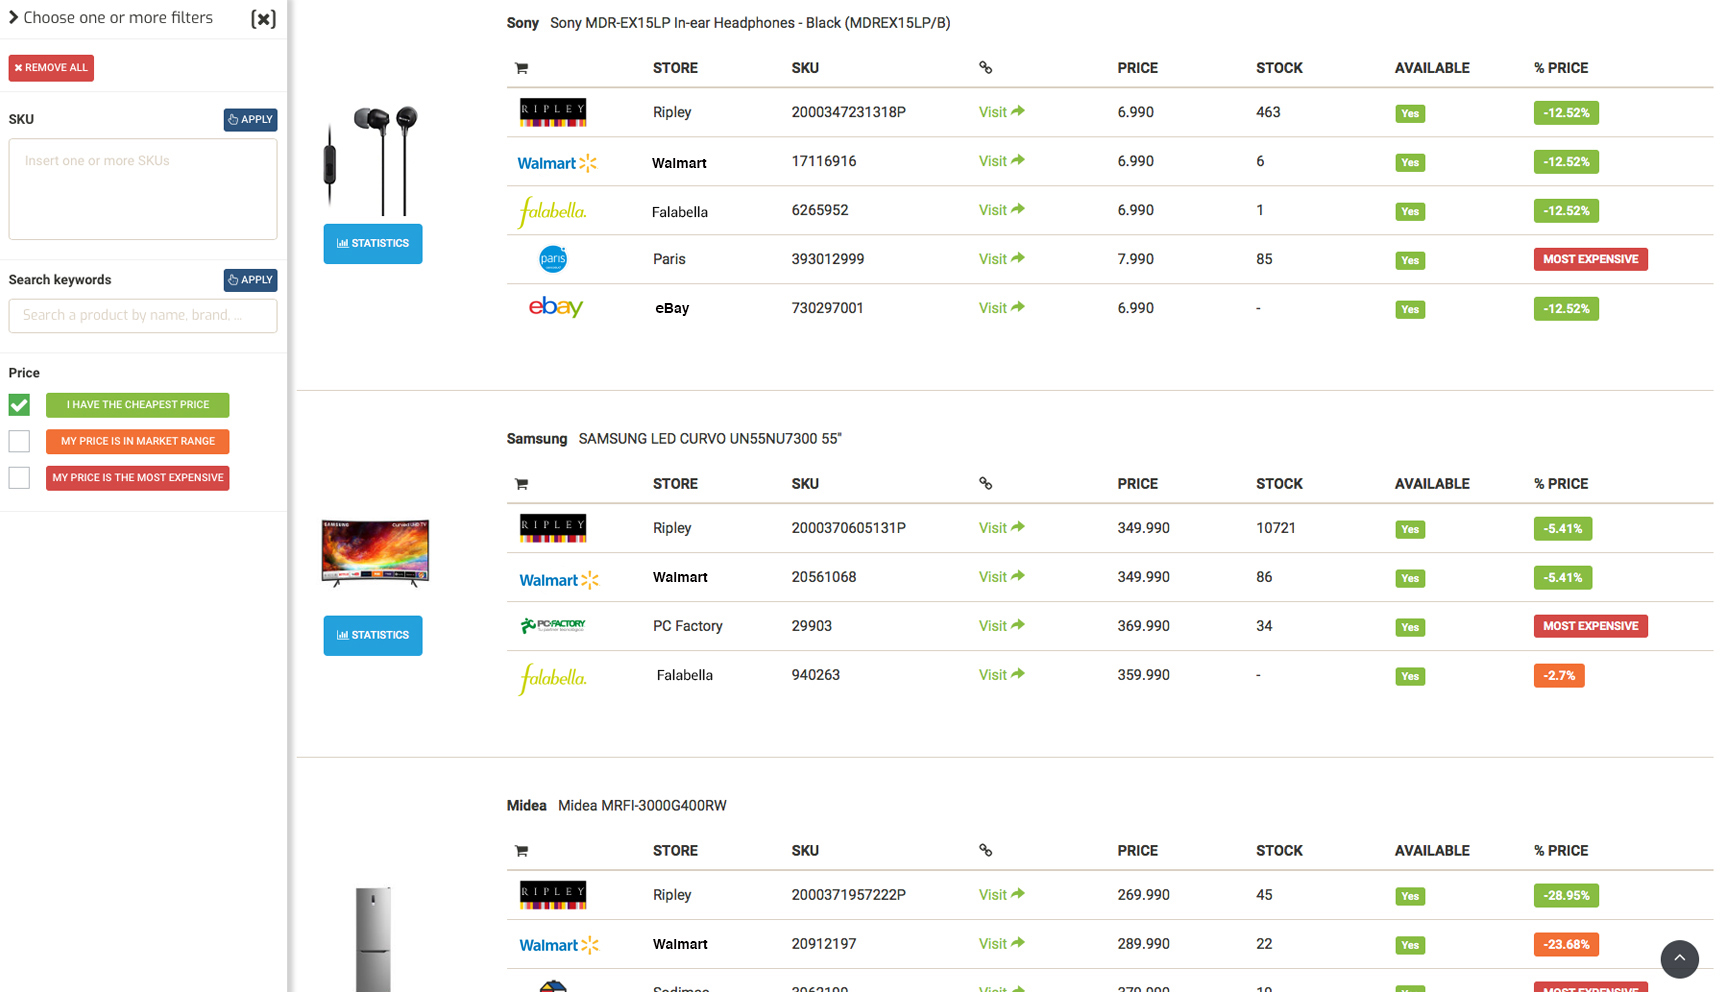Click the Samsung curved TV thumbnail
1721x992 pixels.
click(375, 552)
